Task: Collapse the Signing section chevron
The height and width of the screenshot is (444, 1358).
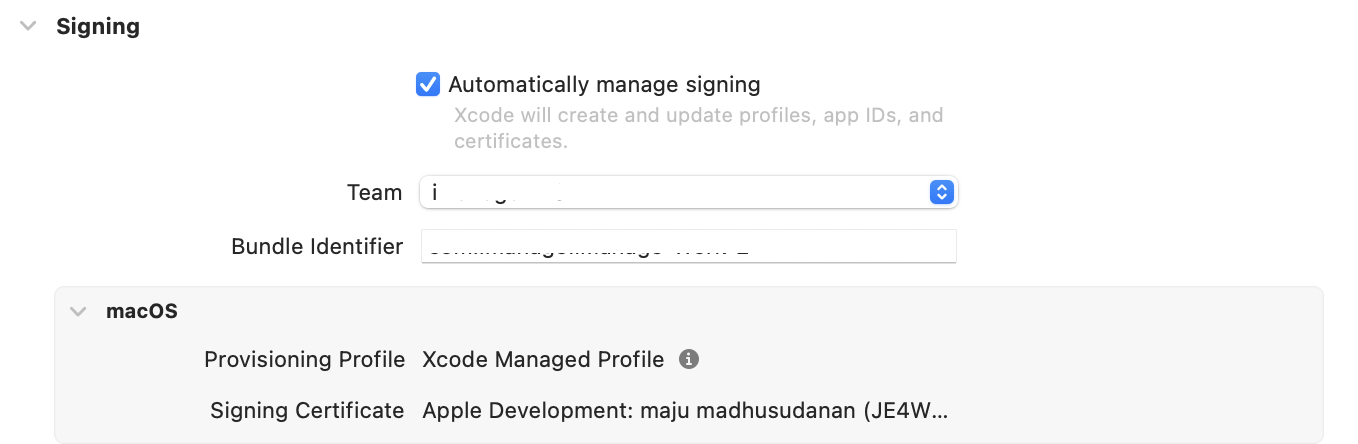Action: pos(28,27)
